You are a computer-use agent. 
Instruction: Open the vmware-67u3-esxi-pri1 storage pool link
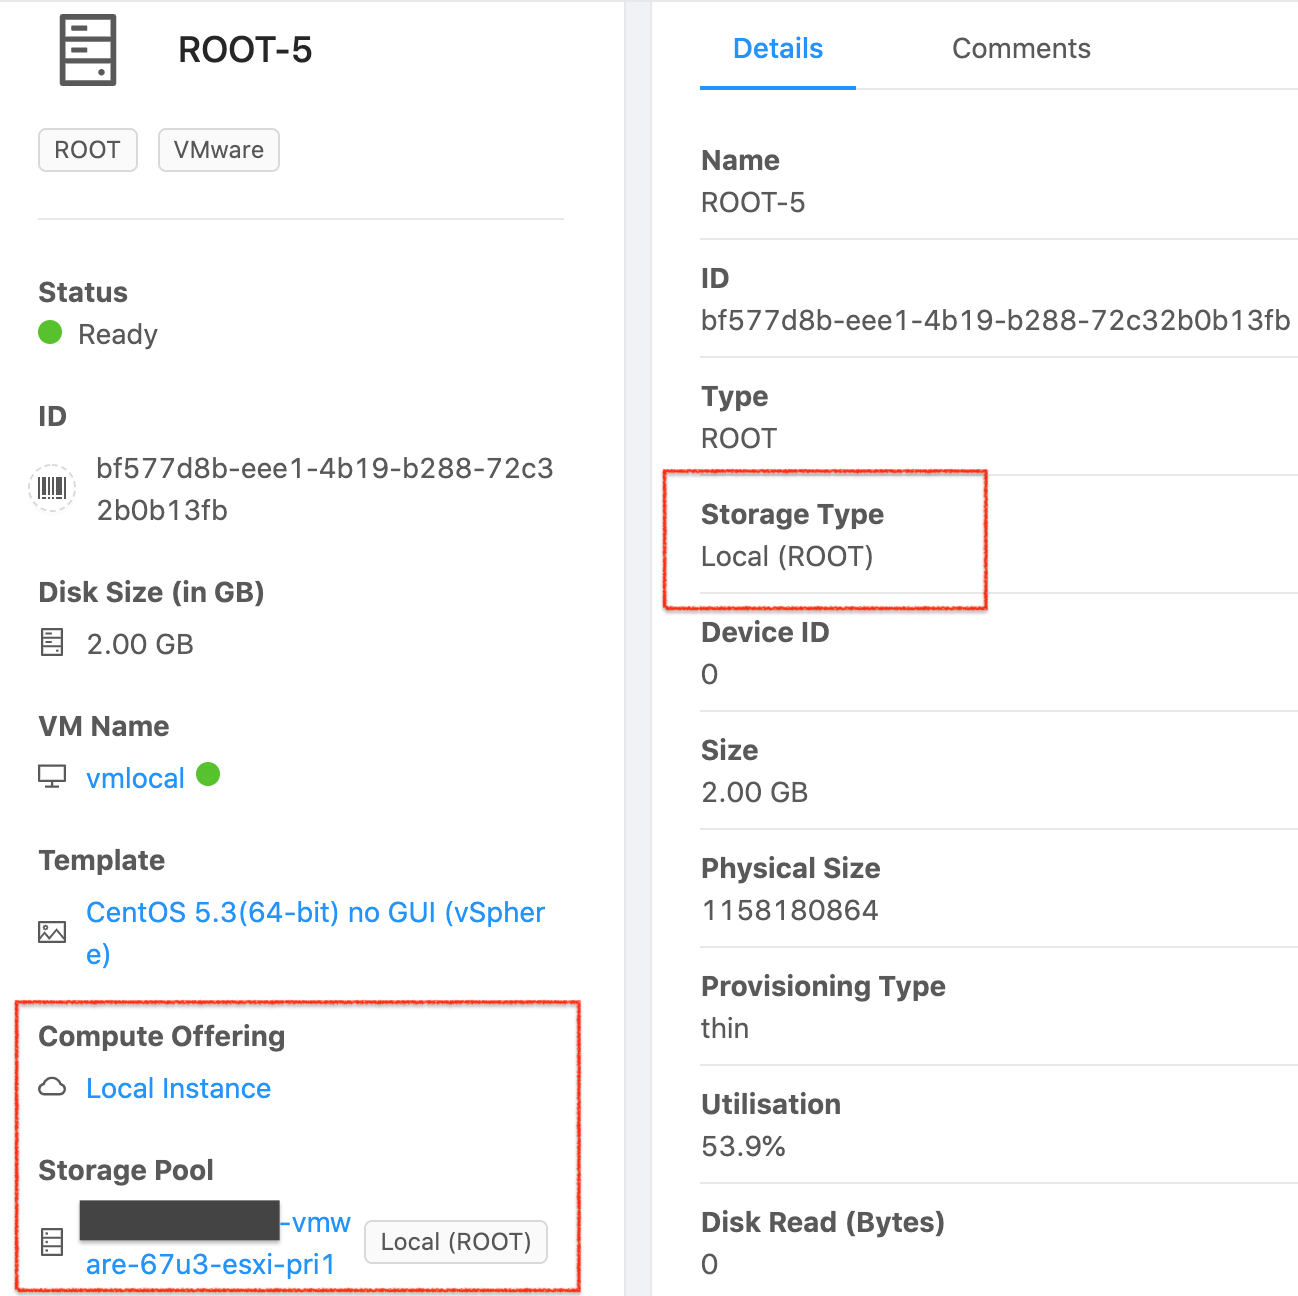210,1264
